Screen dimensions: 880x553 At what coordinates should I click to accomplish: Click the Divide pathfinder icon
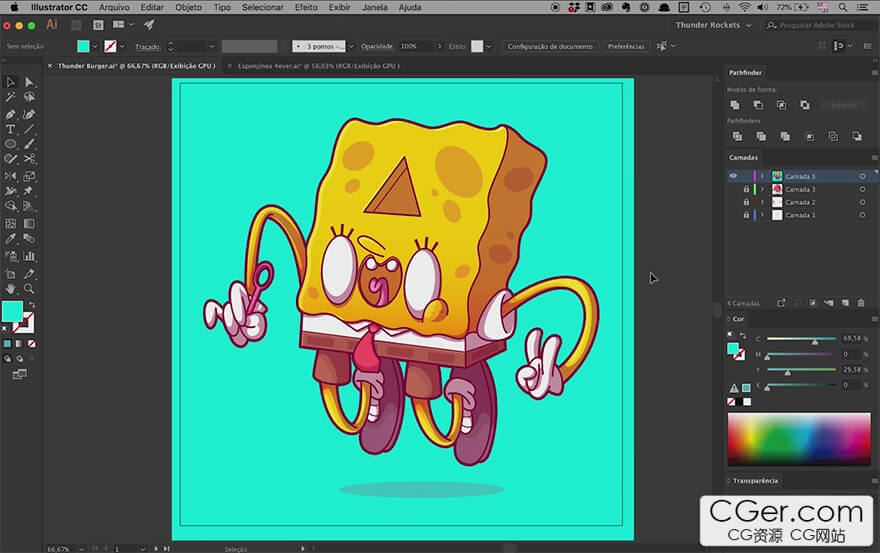coord(737,136)
